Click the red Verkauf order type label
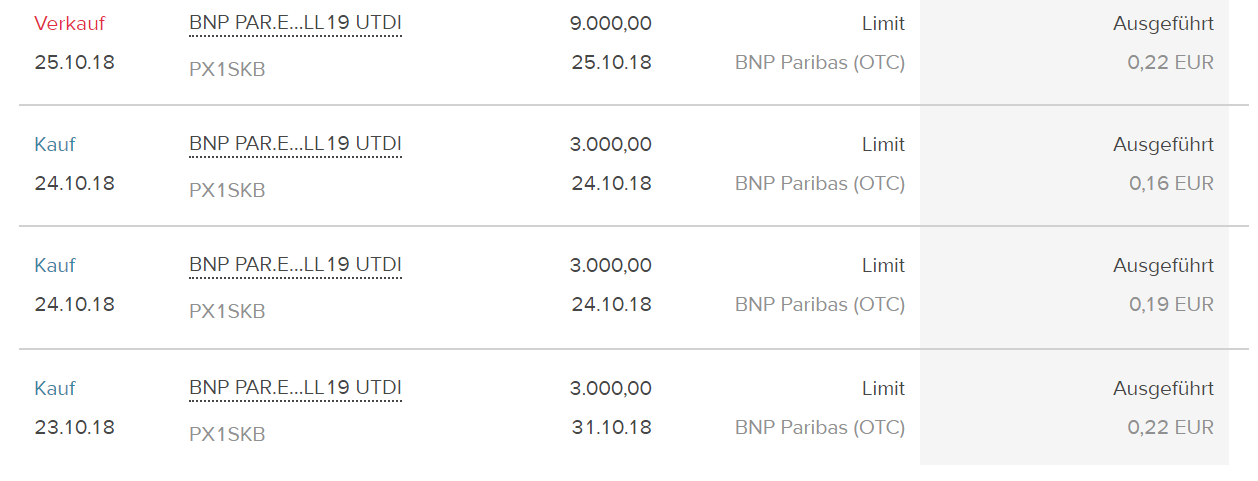Viewport: 1258px width, 481px height. (x=69, y=24)
